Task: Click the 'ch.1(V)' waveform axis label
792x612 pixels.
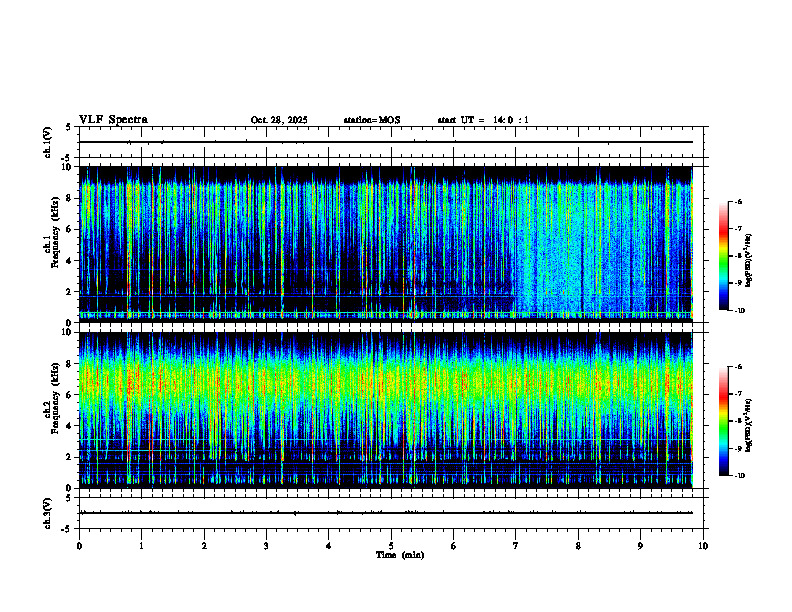Action: tap(48, 142)
